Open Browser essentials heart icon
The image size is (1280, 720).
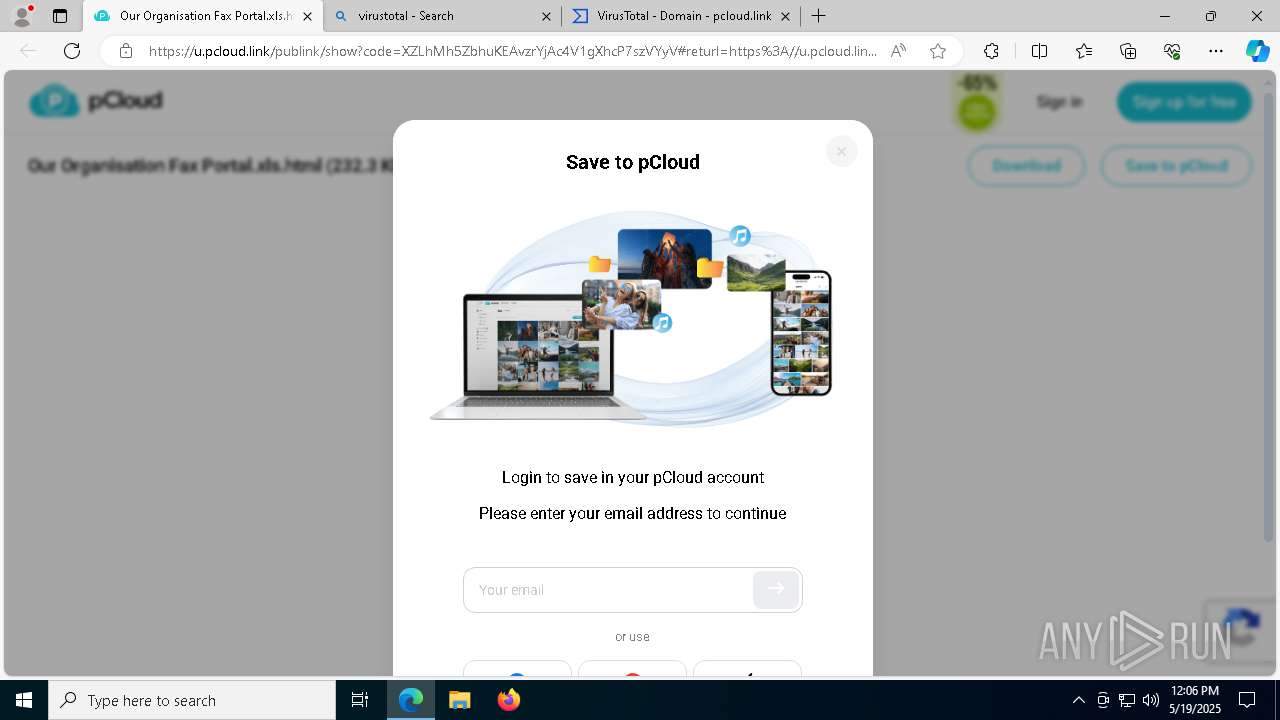pos(1172,51)
